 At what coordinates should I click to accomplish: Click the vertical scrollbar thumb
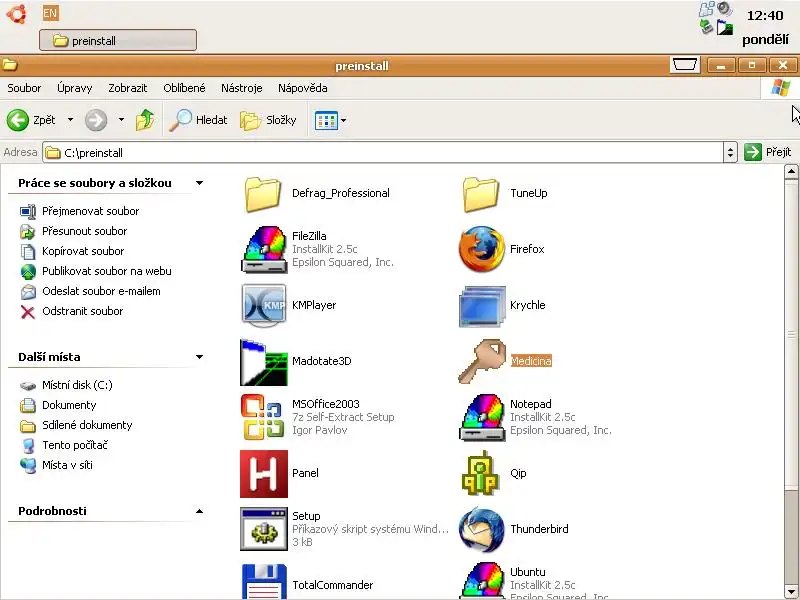[x=791, y=335]
